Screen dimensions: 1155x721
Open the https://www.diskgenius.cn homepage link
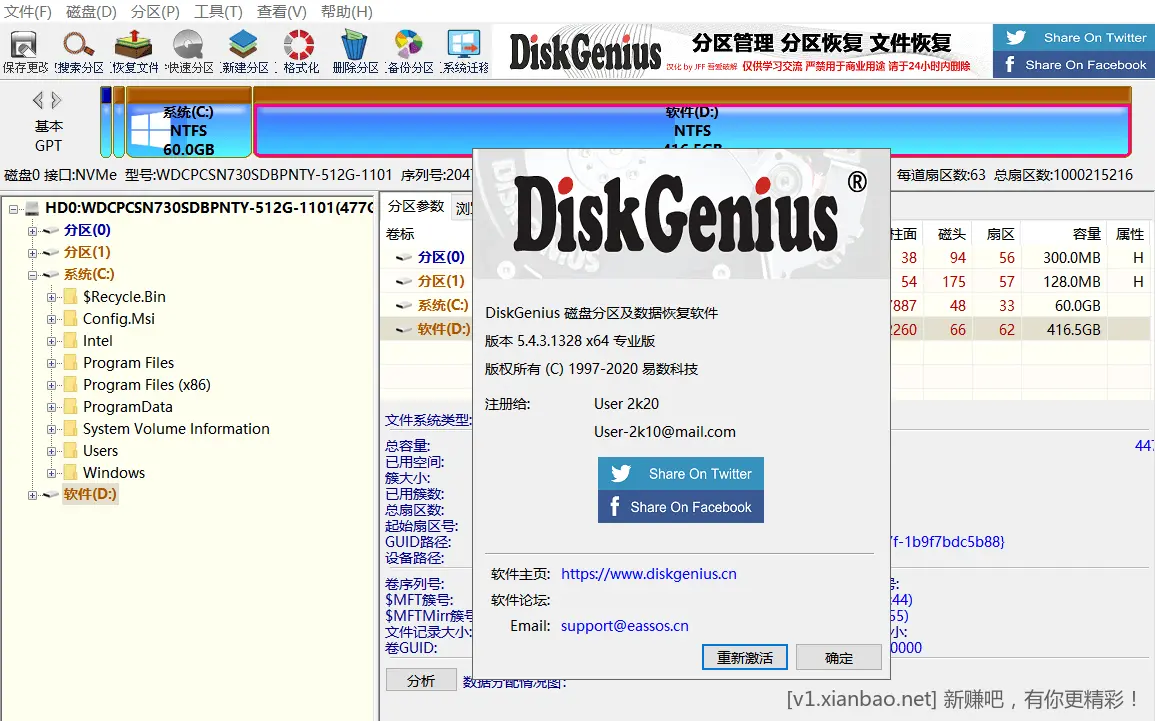tap(649, 574)
